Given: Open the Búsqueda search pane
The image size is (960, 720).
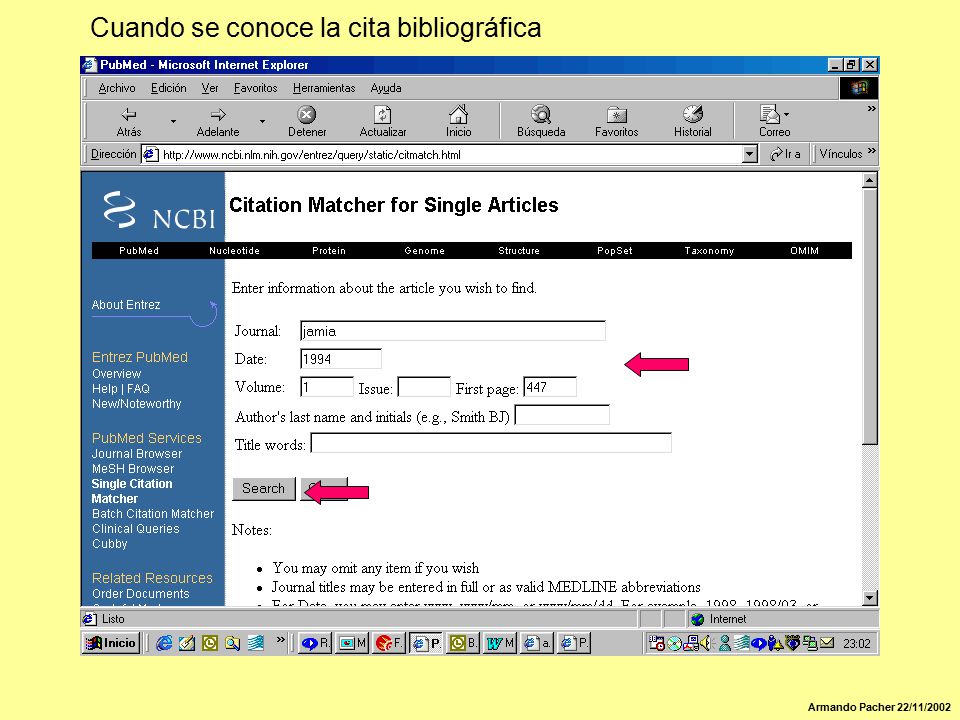Looking at the screenshot, I should [541, 121].
